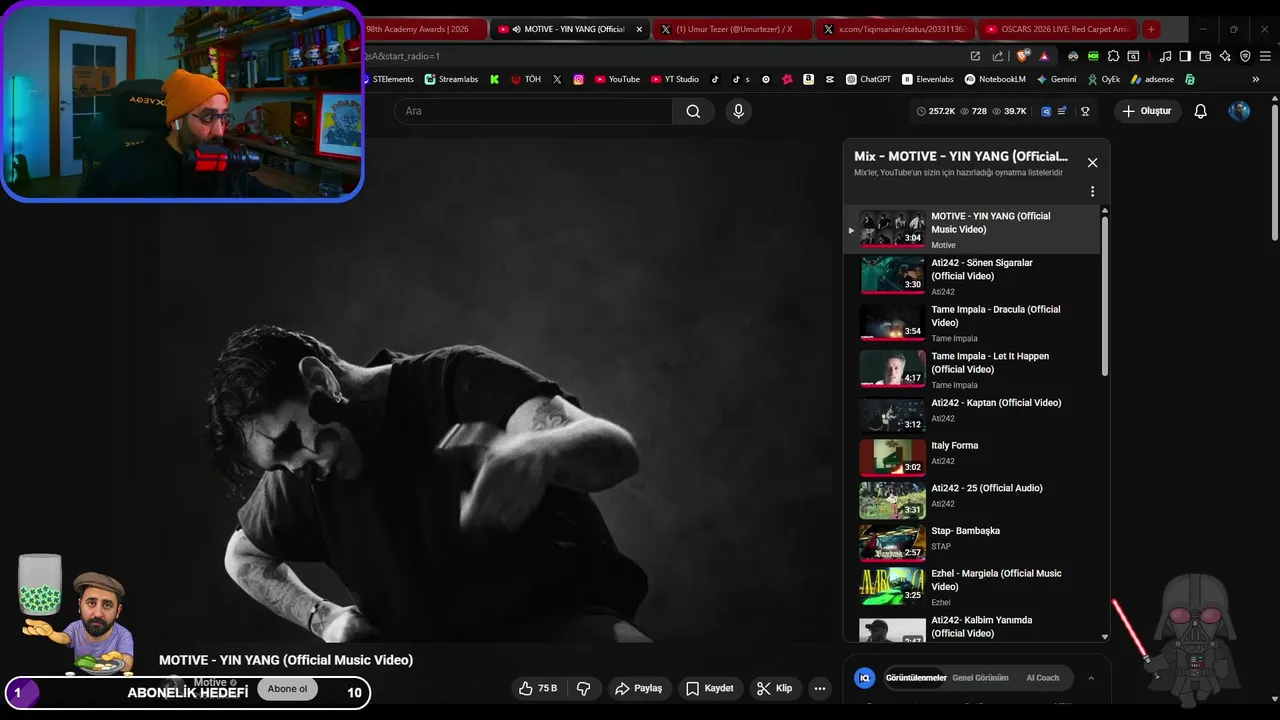
Task: Click the Oluştur create button
Action: [1147, 111]
